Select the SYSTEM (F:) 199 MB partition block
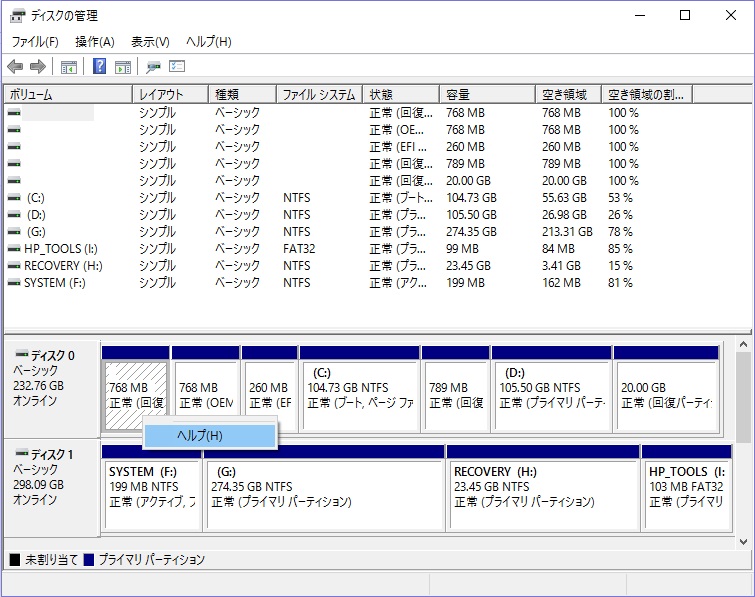This screenshot has width=755, height=597. click(x=152, y=495)
